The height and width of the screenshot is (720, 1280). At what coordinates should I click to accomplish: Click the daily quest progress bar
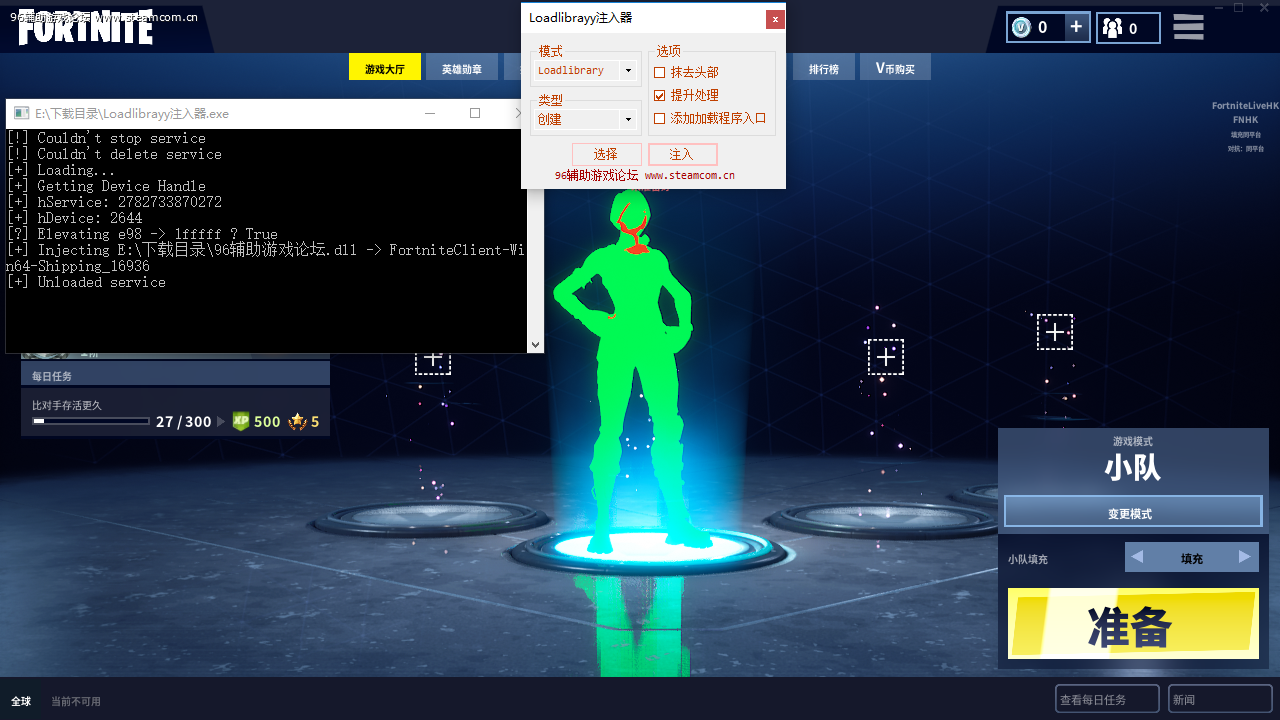[x=91, y=421]
